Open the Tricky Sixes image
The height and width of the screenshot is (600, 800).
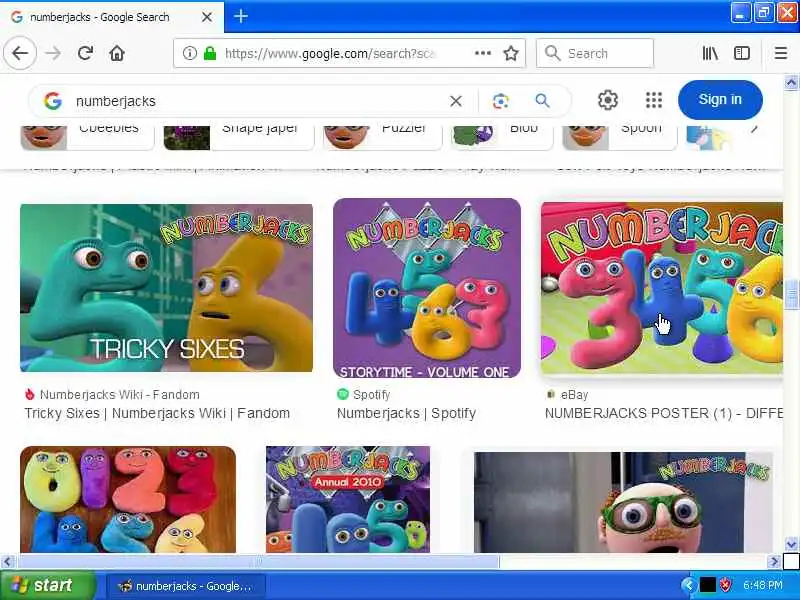click(166, 288)
